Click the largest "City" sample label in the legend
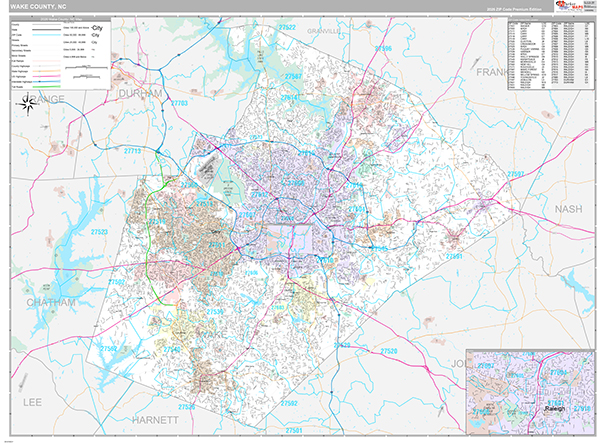Viewport: 600px width, 443px height. pos(97,28)
